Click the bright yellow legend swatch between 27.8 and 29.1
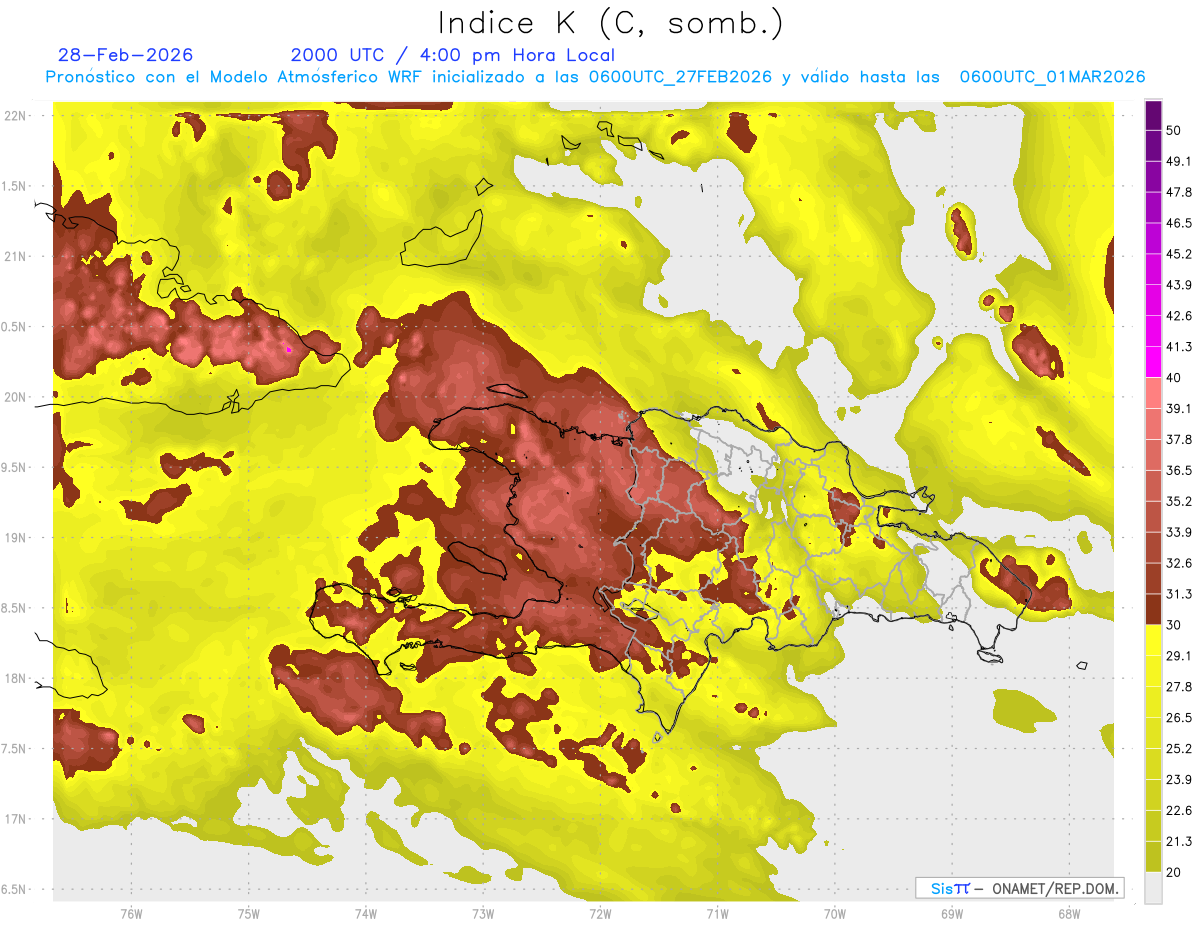The width and height of the screenshot is (1200, 927). point(1153,670)
